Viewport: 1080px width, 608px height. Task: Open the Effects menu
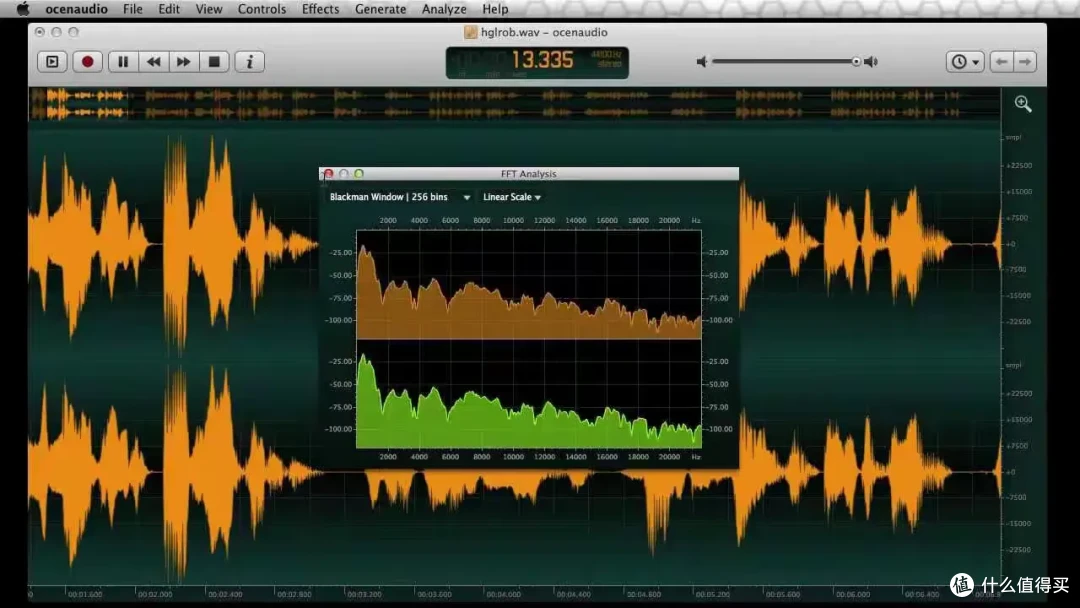click(x=320, y=9)
